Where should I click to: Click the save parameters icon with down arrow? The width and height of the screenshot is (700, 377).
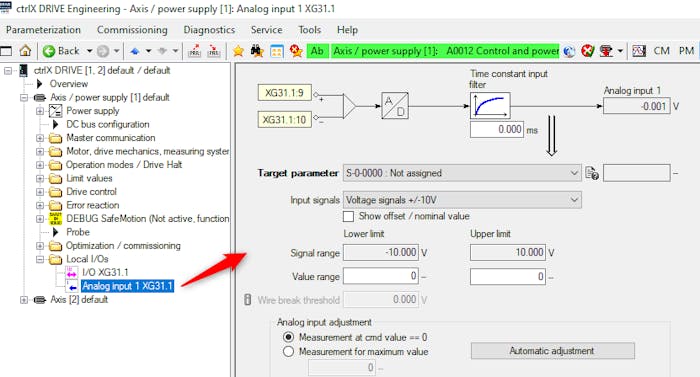click(214, 51)
